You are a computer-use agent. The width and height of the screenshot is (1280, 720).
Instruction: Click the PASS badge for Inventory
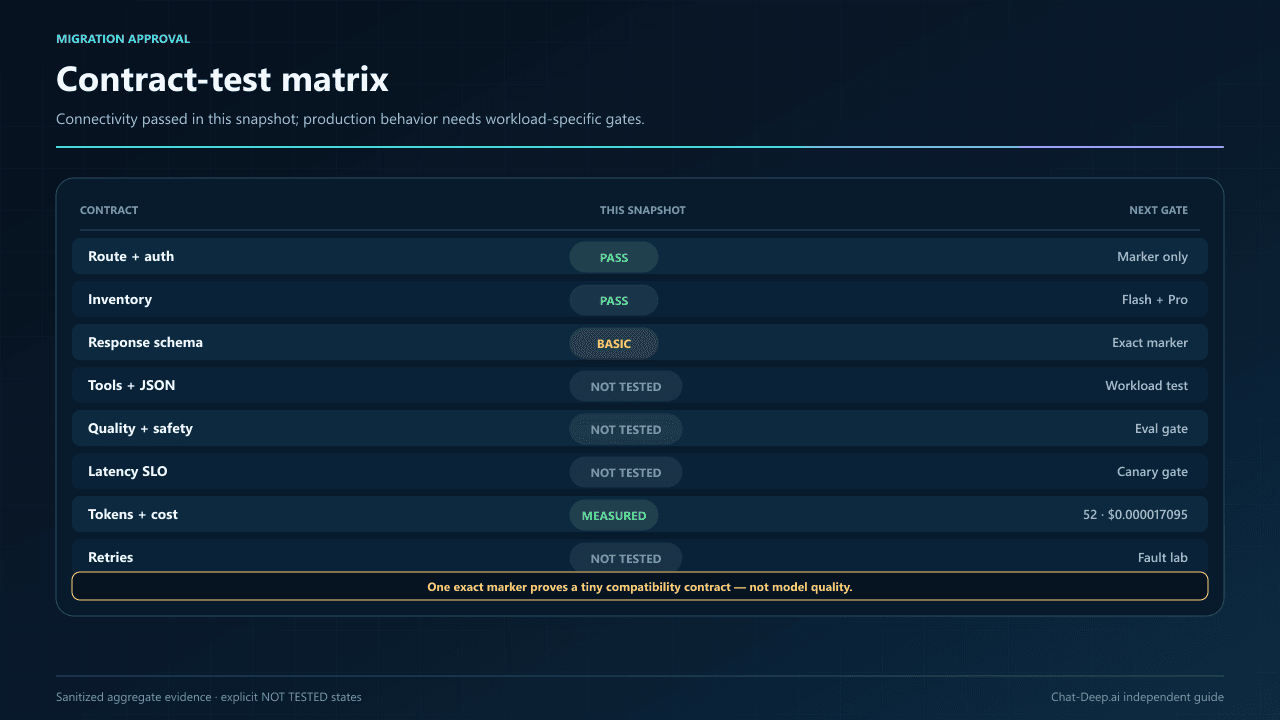point(614,300)
